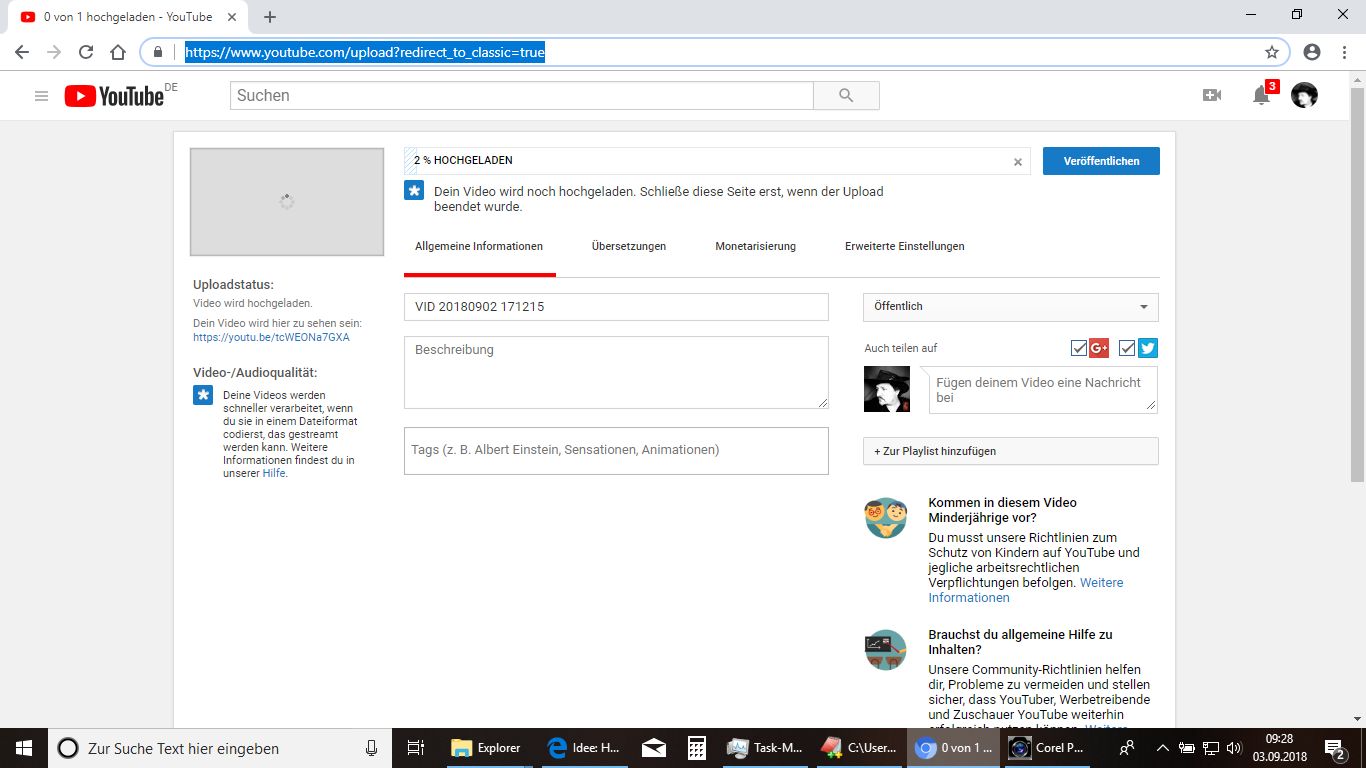Image resolution: width=1366 pixels, height=768 pixels.
Task: Bookmark this page with the star icon
Action: coord(1272,52)
